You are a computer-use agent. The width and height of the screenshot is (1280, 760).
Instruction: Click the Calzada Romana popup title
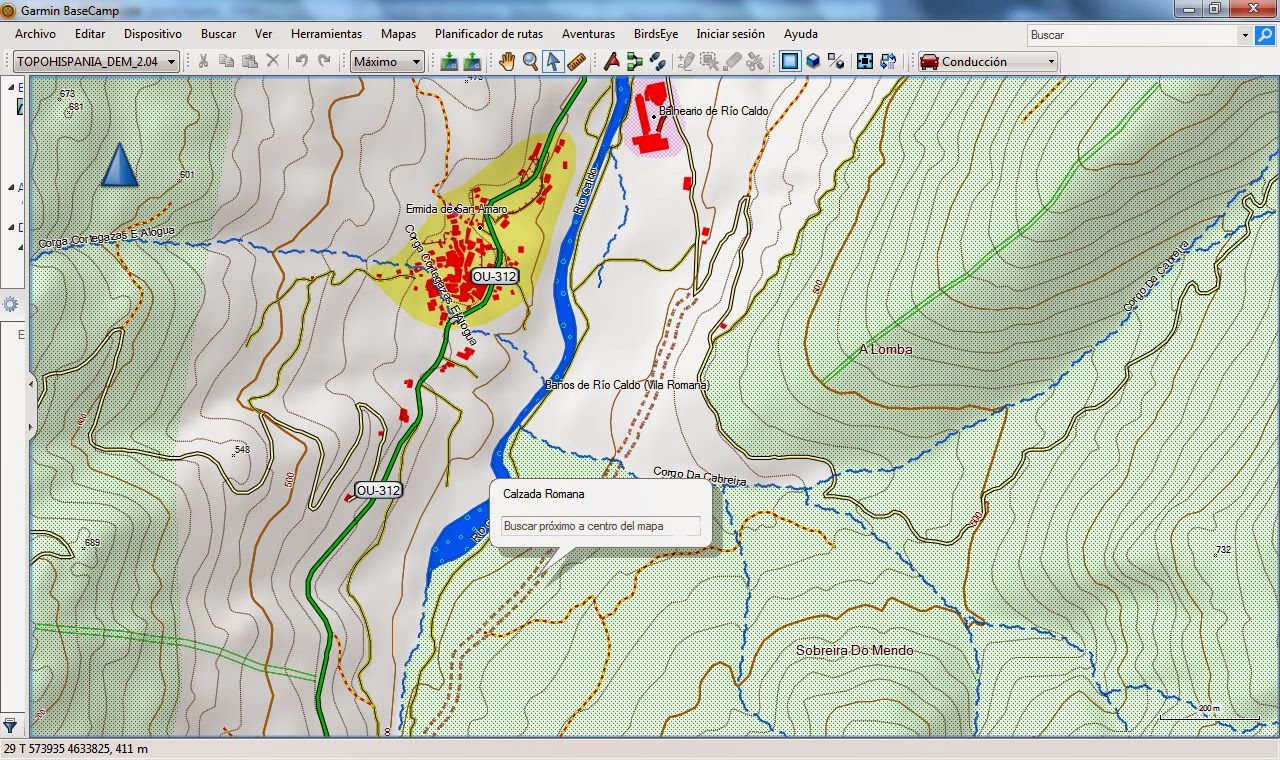click(x=544, y=494)
